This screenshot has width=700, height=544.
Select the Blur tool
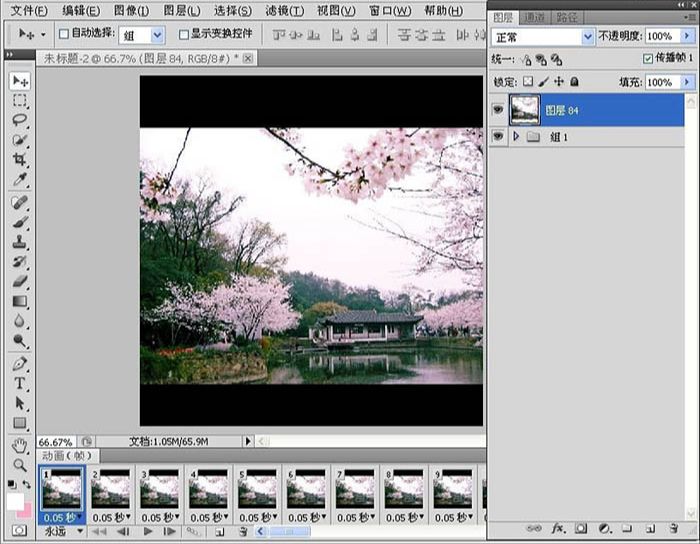tap(20, 321)
